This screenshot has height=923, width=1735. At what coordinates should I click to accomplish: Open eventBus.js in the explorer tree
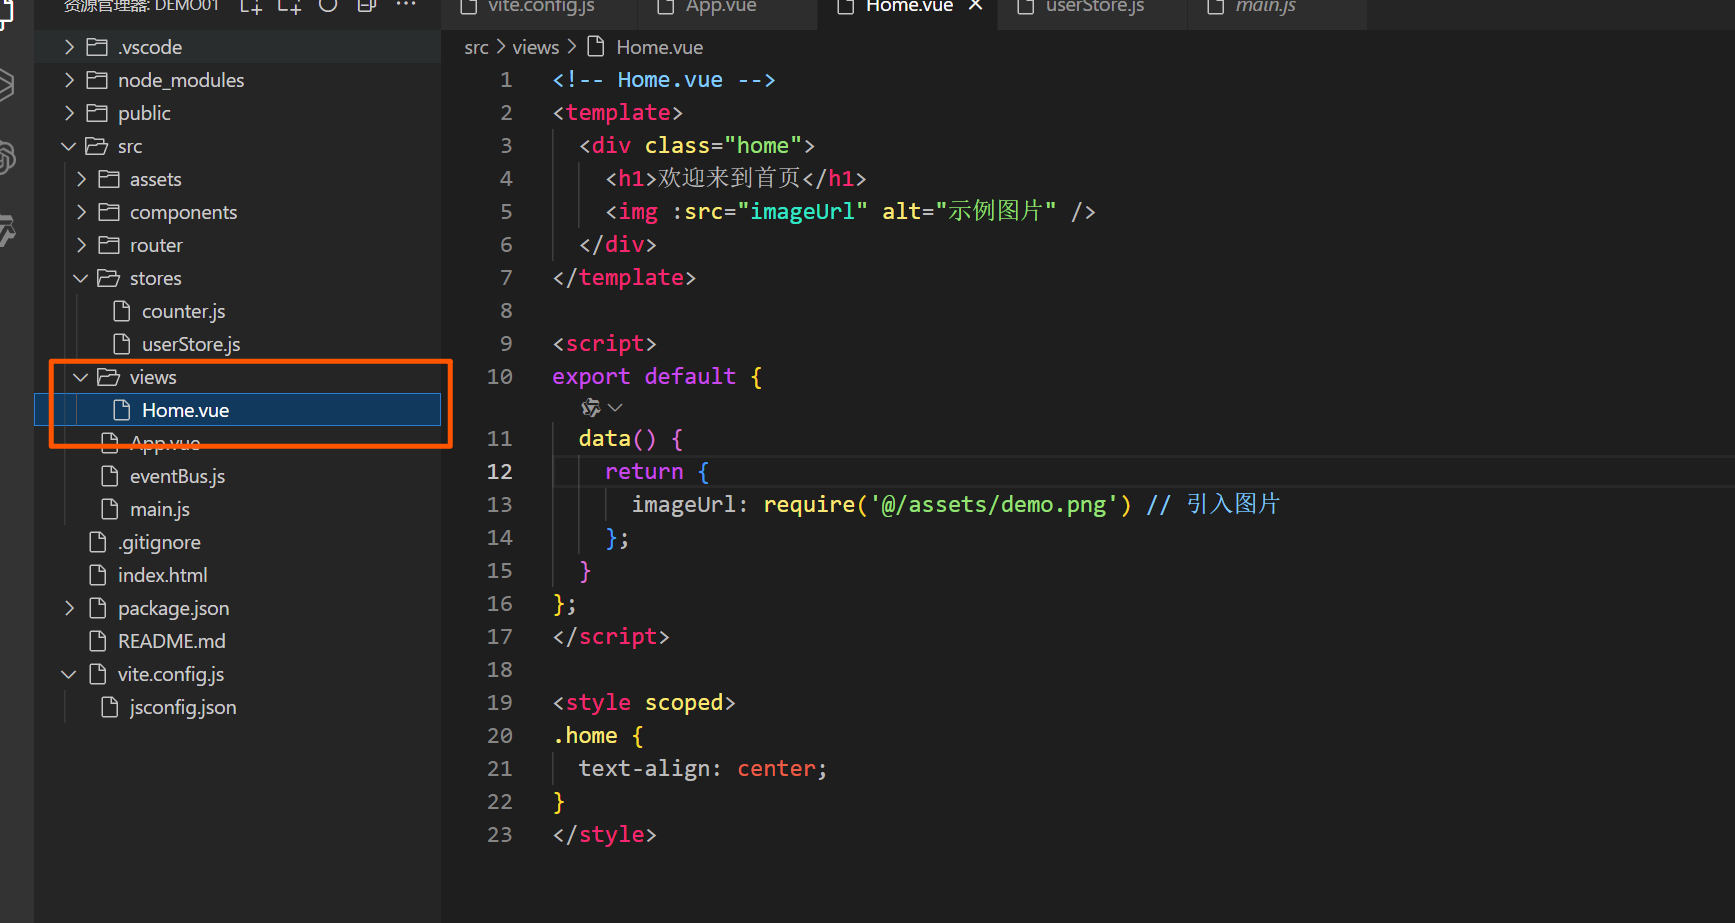177,476
